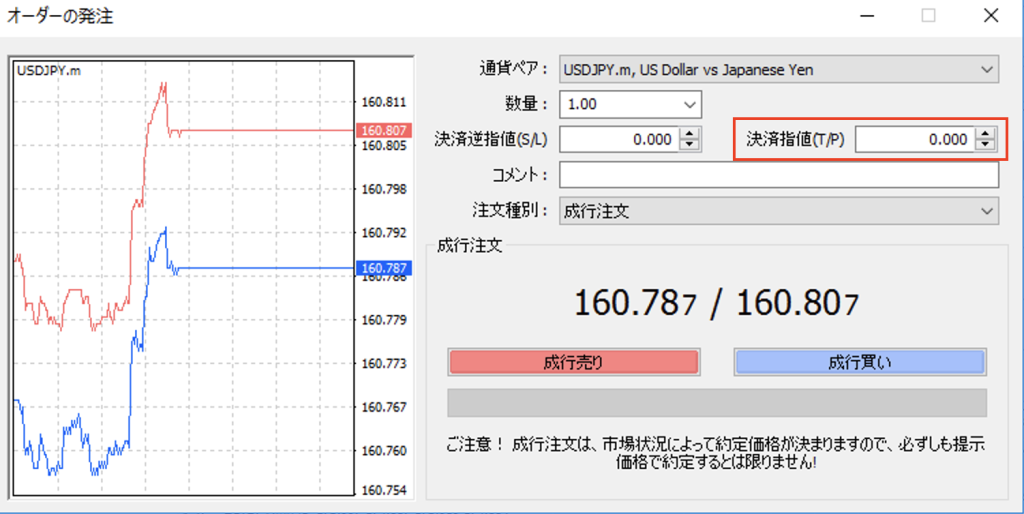Click the オーダーの発注 window title
The height and width of the screenshot is (514, 1024).
click(x=62, y=16)
